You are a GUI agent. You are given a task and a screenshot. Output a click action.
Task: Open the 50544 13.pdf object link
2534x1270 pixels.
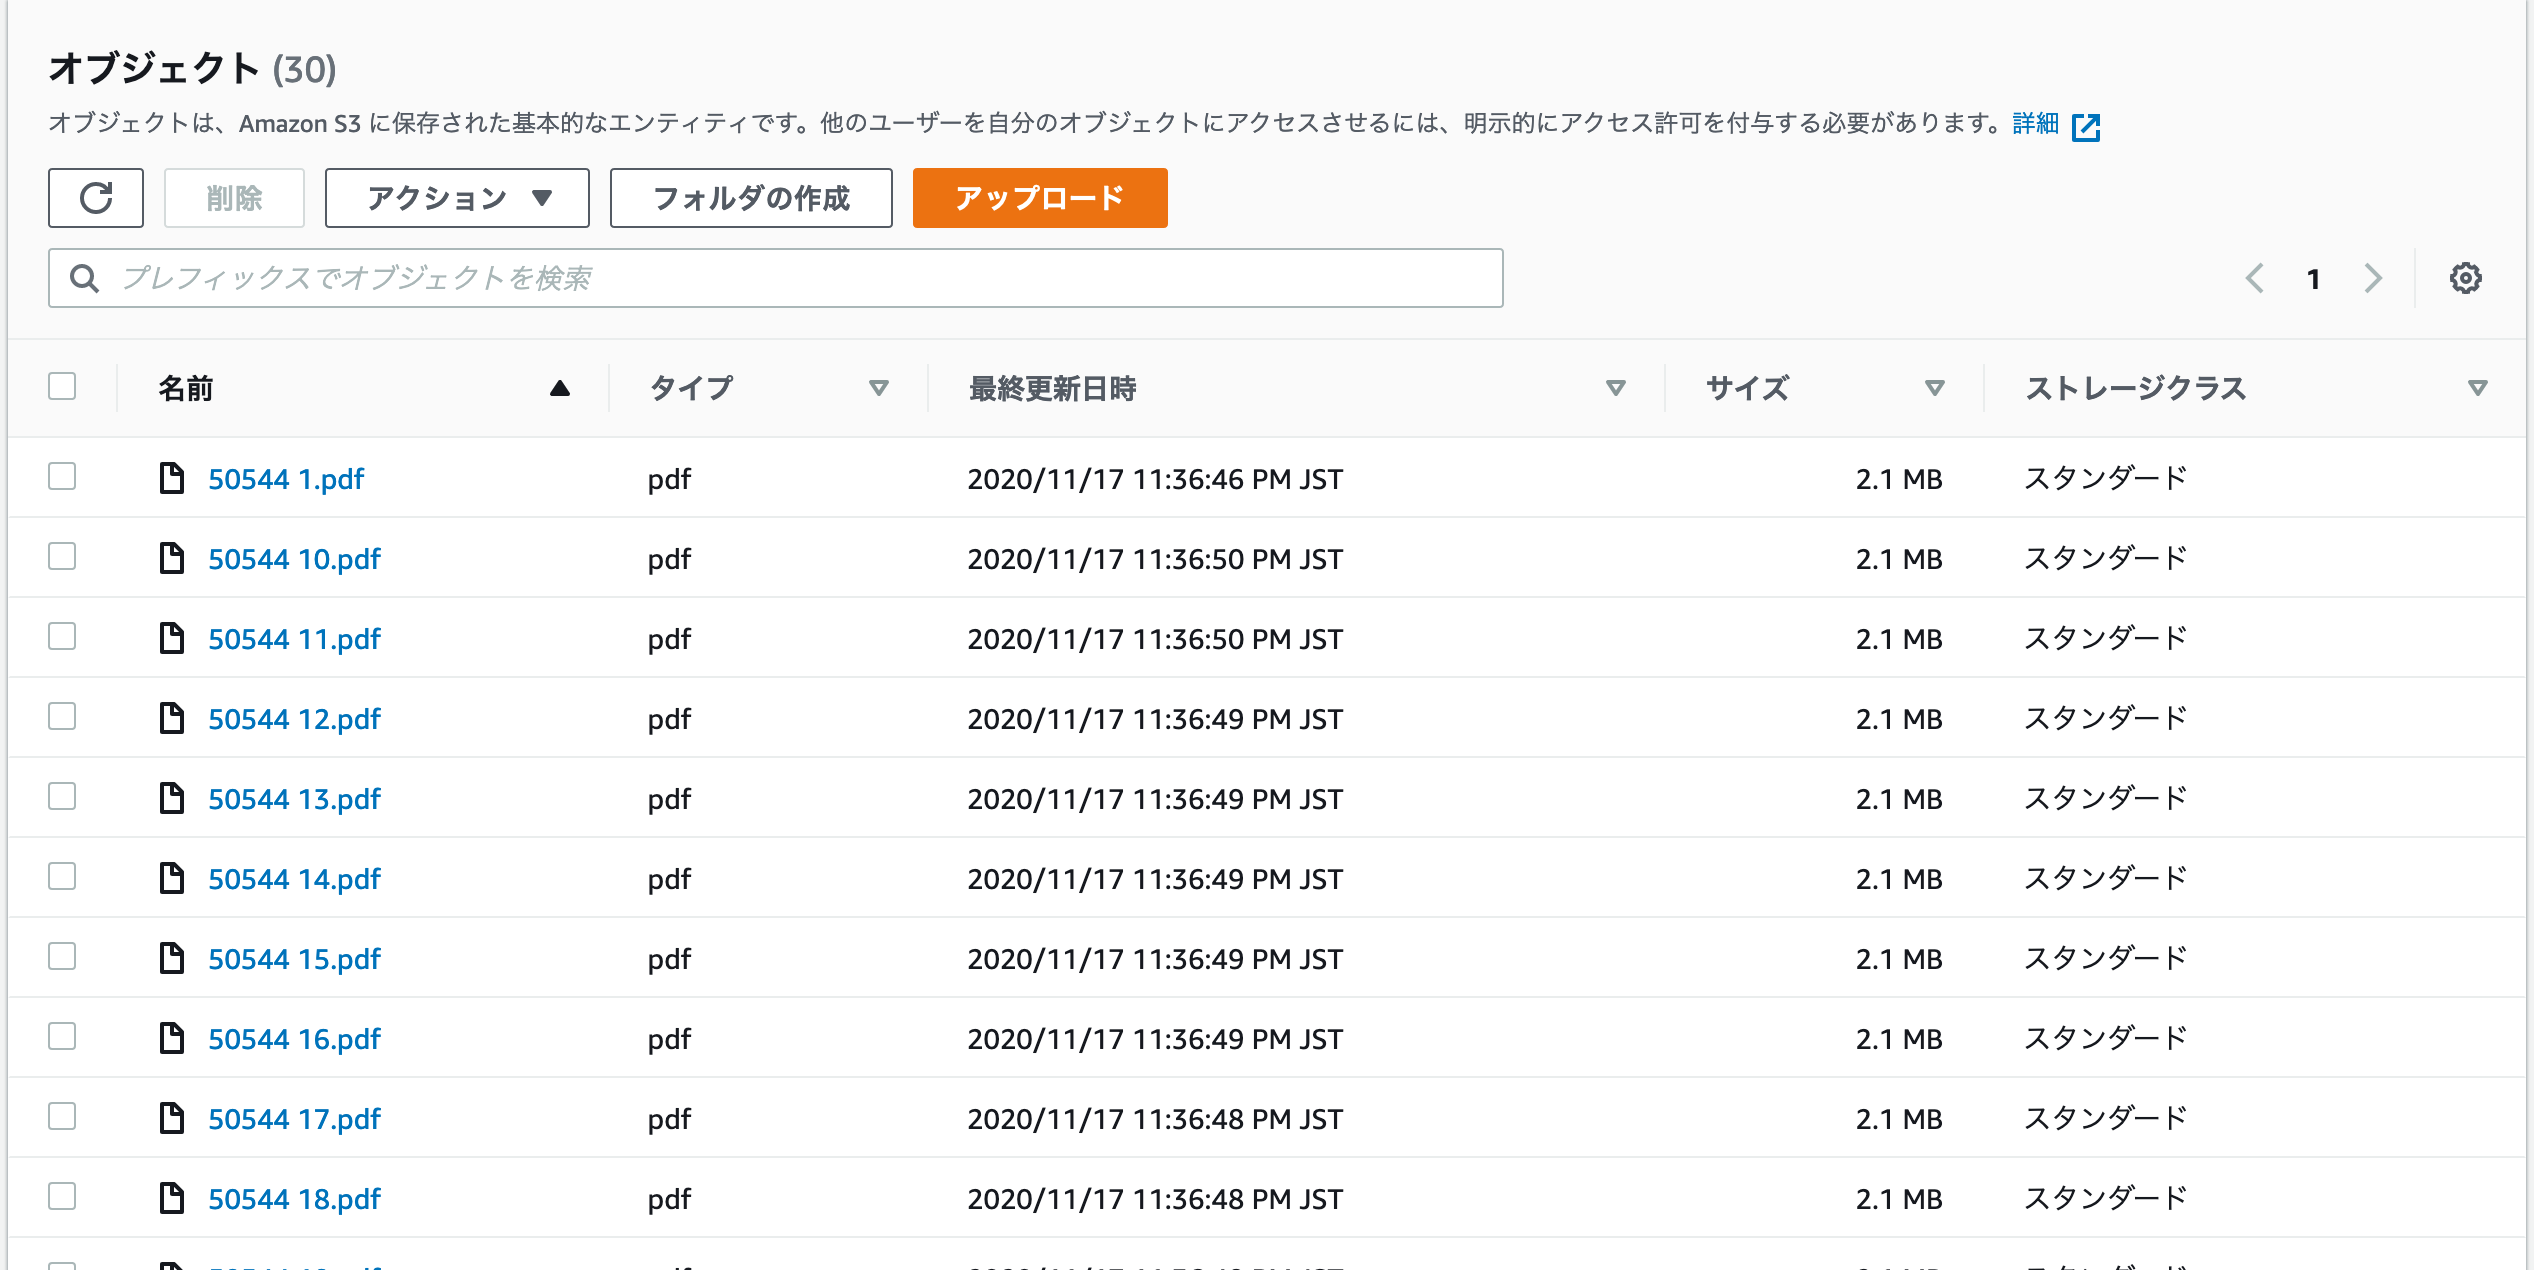294,798
